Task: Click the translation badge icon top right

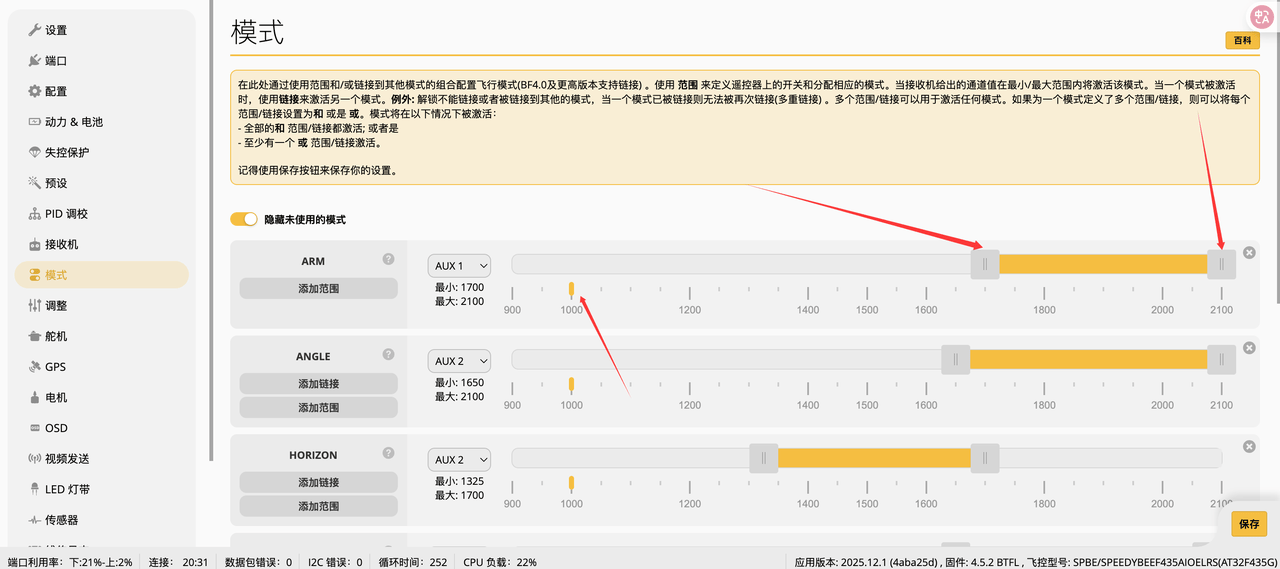Action: [x=1261, y=17]
